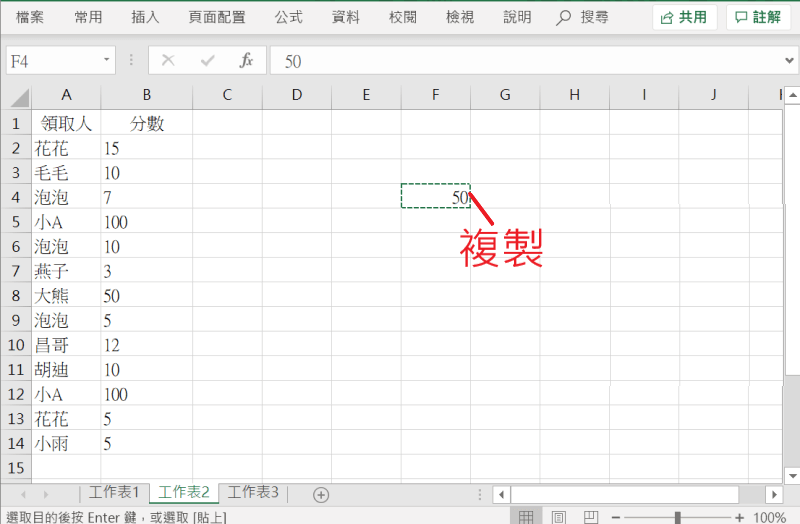
Task: Click cell F4 containing 50
Action: [x=436, y=197]
